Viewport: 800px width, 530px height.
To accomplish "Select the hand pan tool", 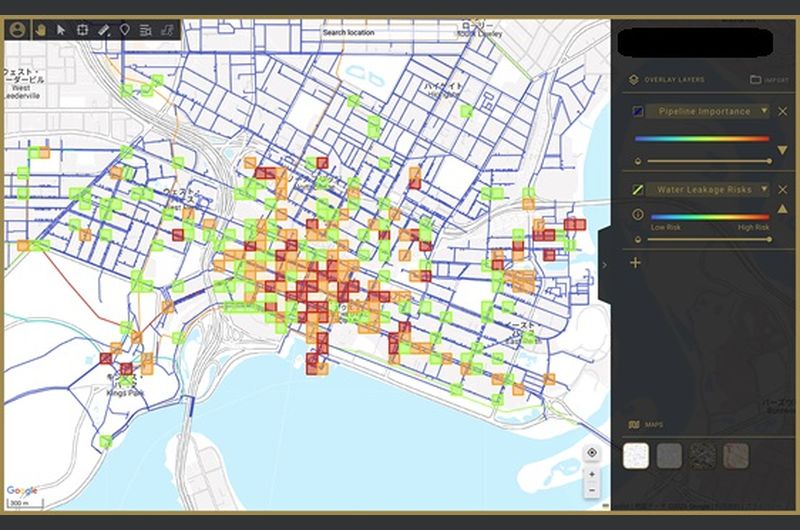I will pyautogui.click(x=40, y=30).
